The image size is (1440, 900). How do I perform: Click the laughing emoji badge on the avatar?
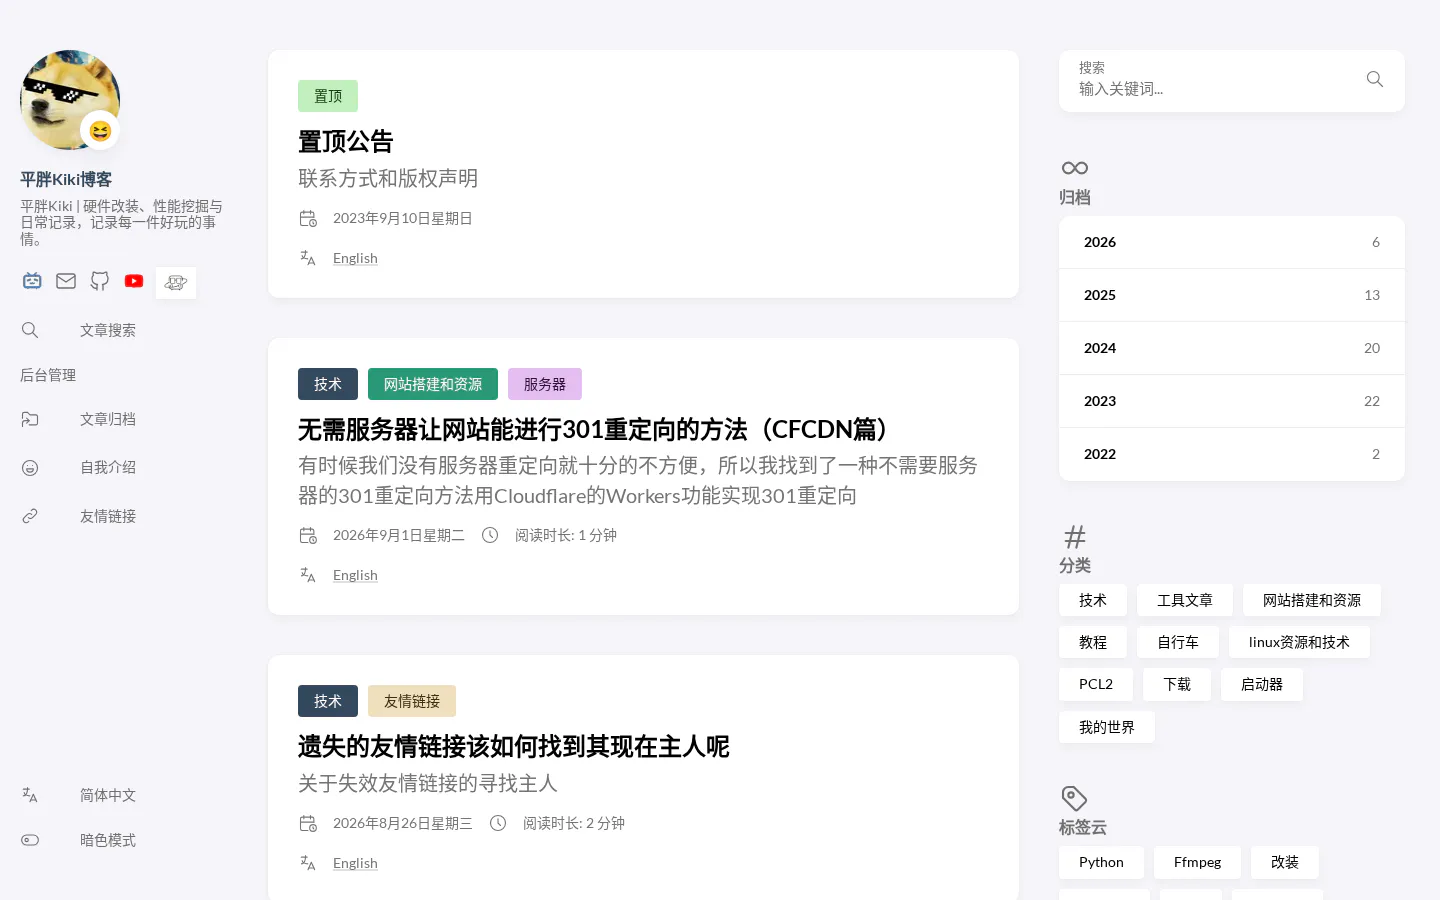[100, 131]
